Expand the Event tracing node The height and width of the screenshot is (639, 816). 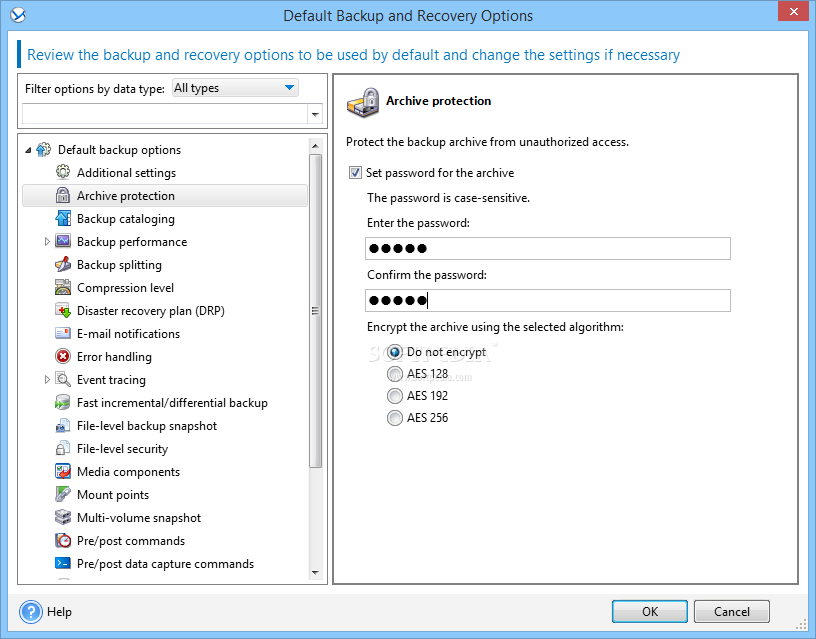[47, 380]
